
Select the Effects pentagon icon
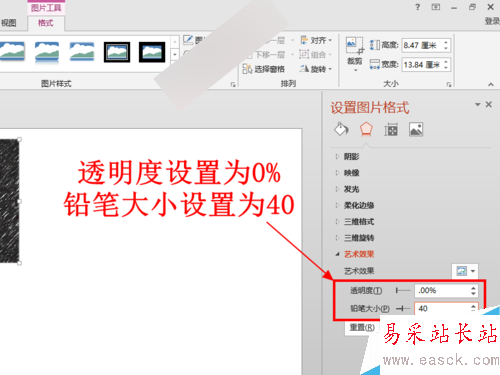click(x=366, y=129)
